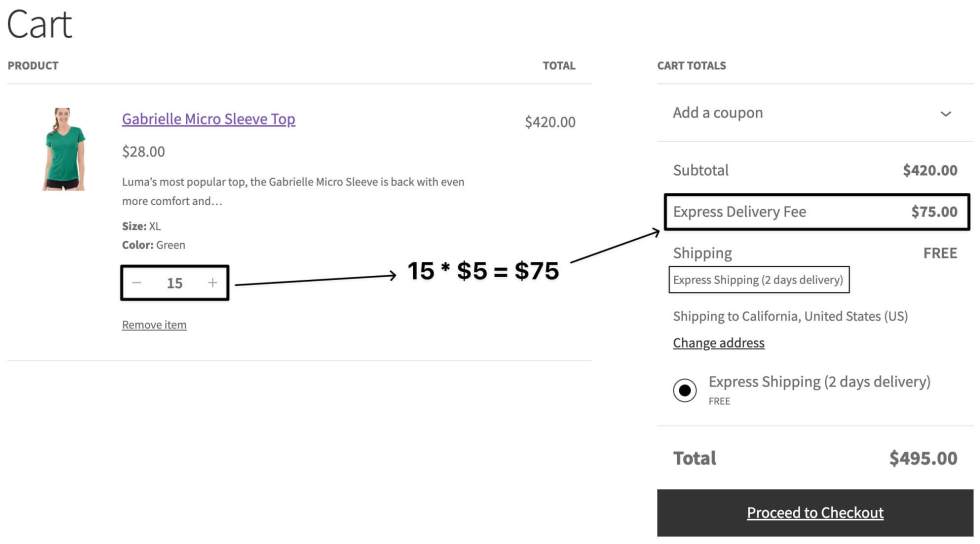This screenshot has height=544, width=980.
Task: Decrease quantity with the minus icon
Action: pos(137,283)
